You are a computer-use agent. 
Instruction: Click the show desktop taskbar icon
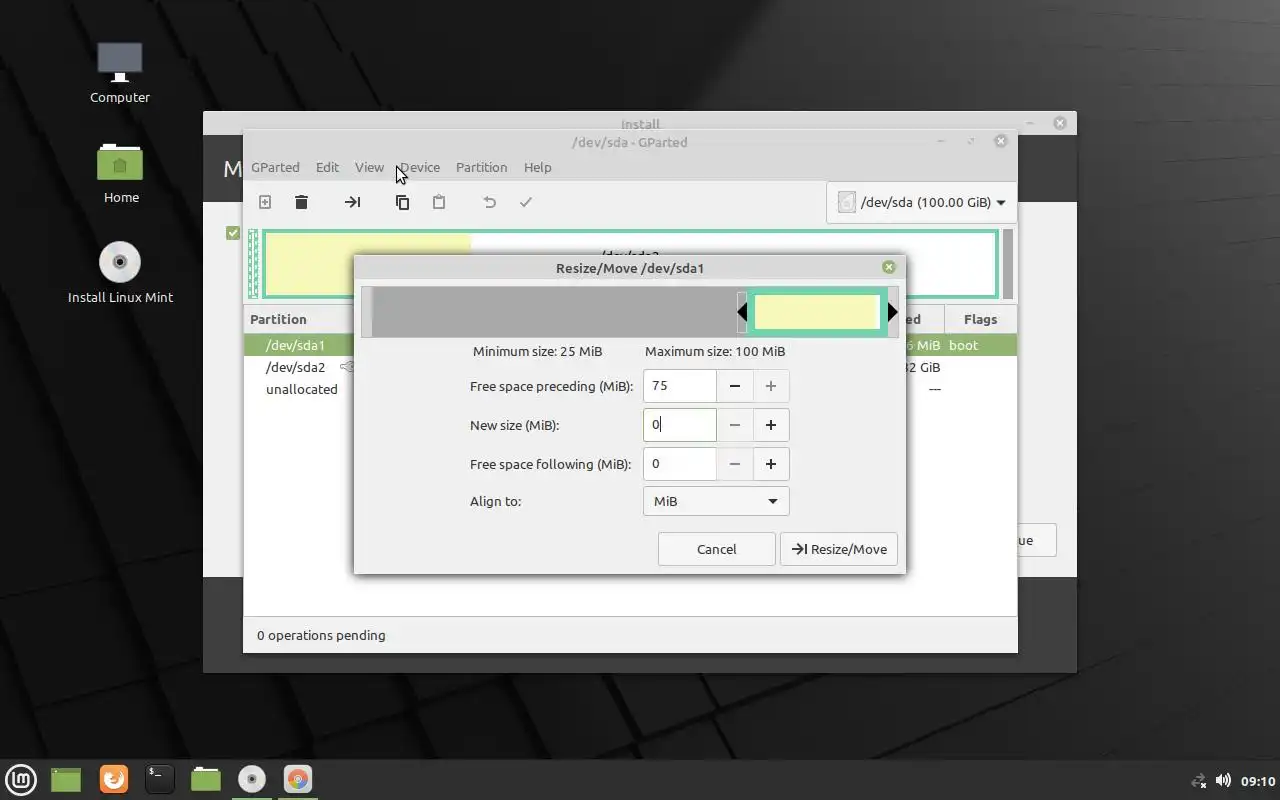(66, 779)
